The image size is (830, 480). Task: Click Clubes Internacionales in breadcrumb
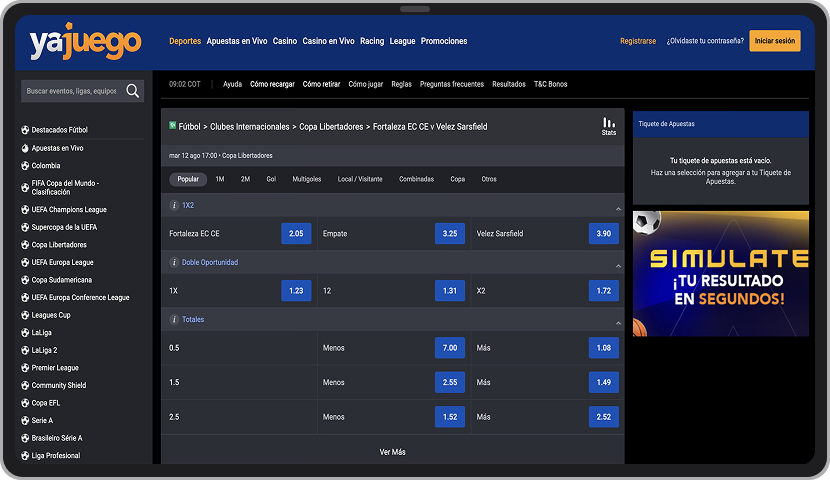click(x=250, y=126)
